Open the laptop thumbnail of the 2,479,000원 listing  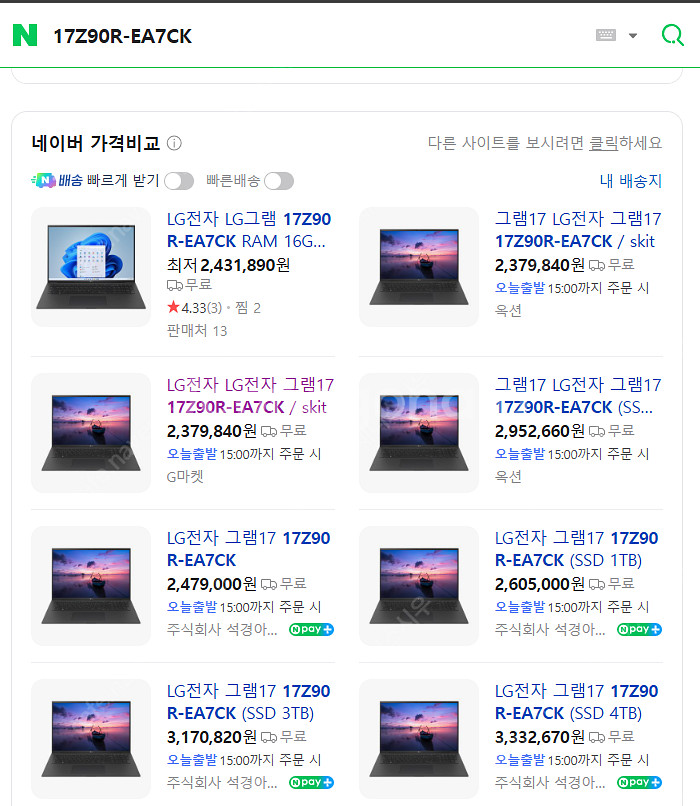tap(91, 586)
